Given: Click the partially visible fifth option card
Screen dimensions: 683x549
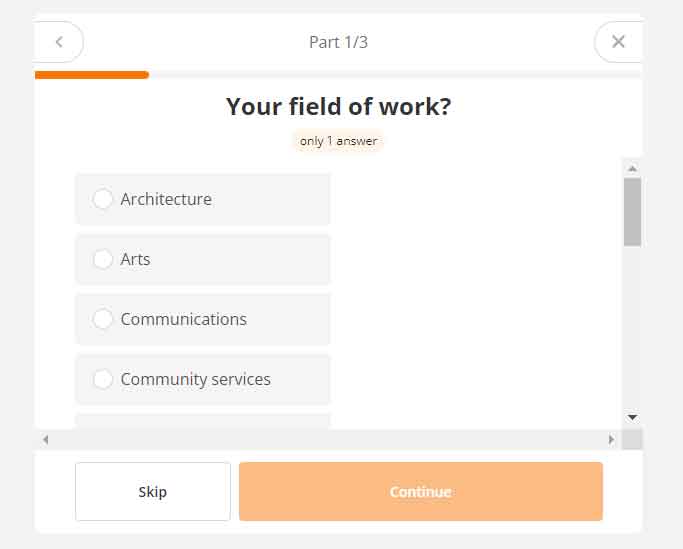Looking at the screenshot, I should pos(202,421).
